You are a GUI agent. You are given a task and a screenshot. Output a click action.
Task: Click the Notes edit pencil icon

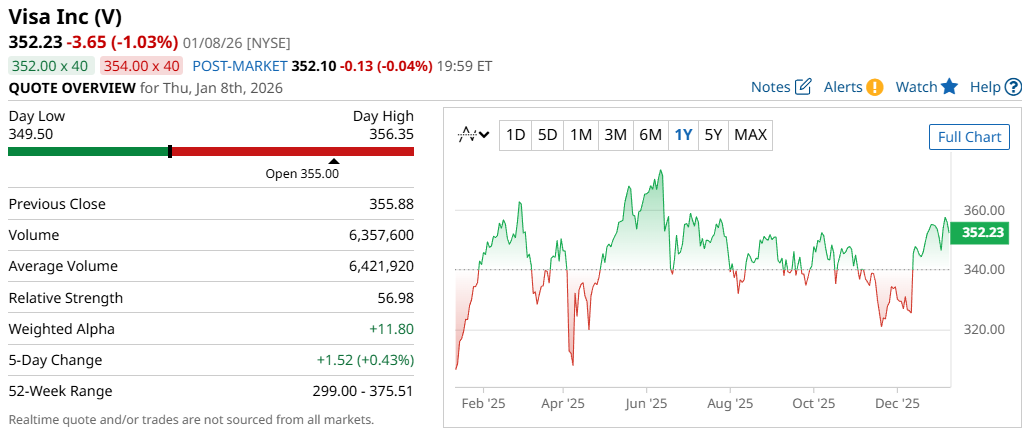(x=803, y=87)
